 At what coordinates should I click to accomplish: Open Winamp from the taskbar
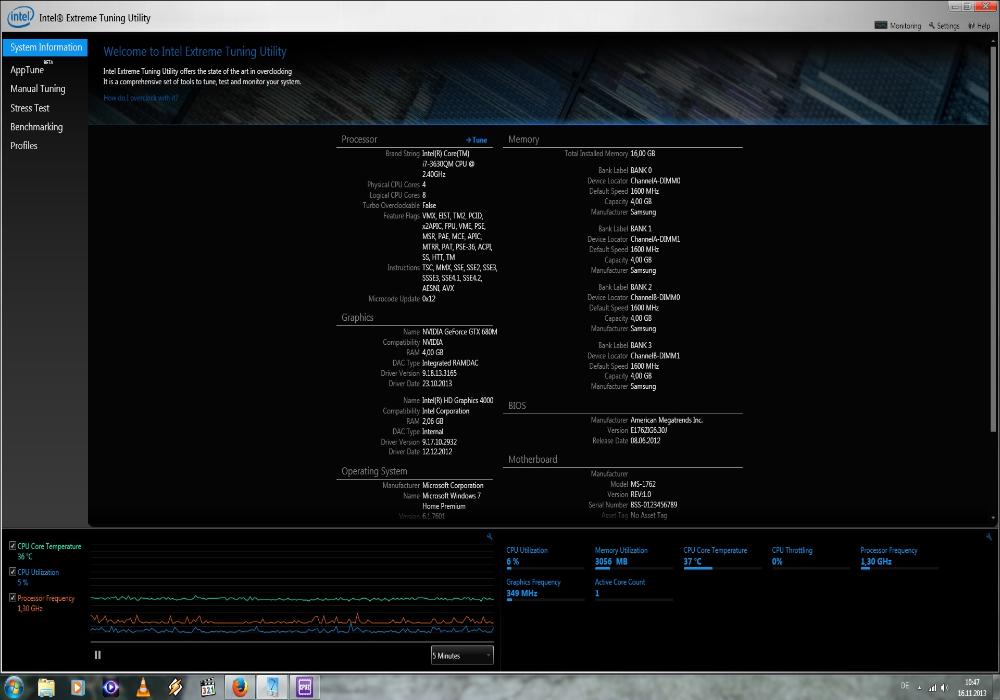click(175, 687)
